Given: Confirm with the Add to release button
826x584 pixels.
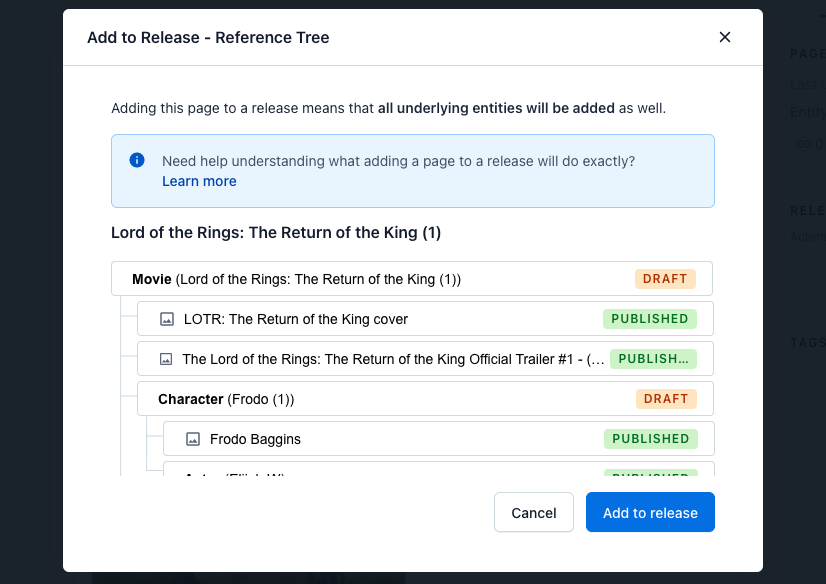Looking at the screenshot, I should pyautogui.click(x=650, y=513).
